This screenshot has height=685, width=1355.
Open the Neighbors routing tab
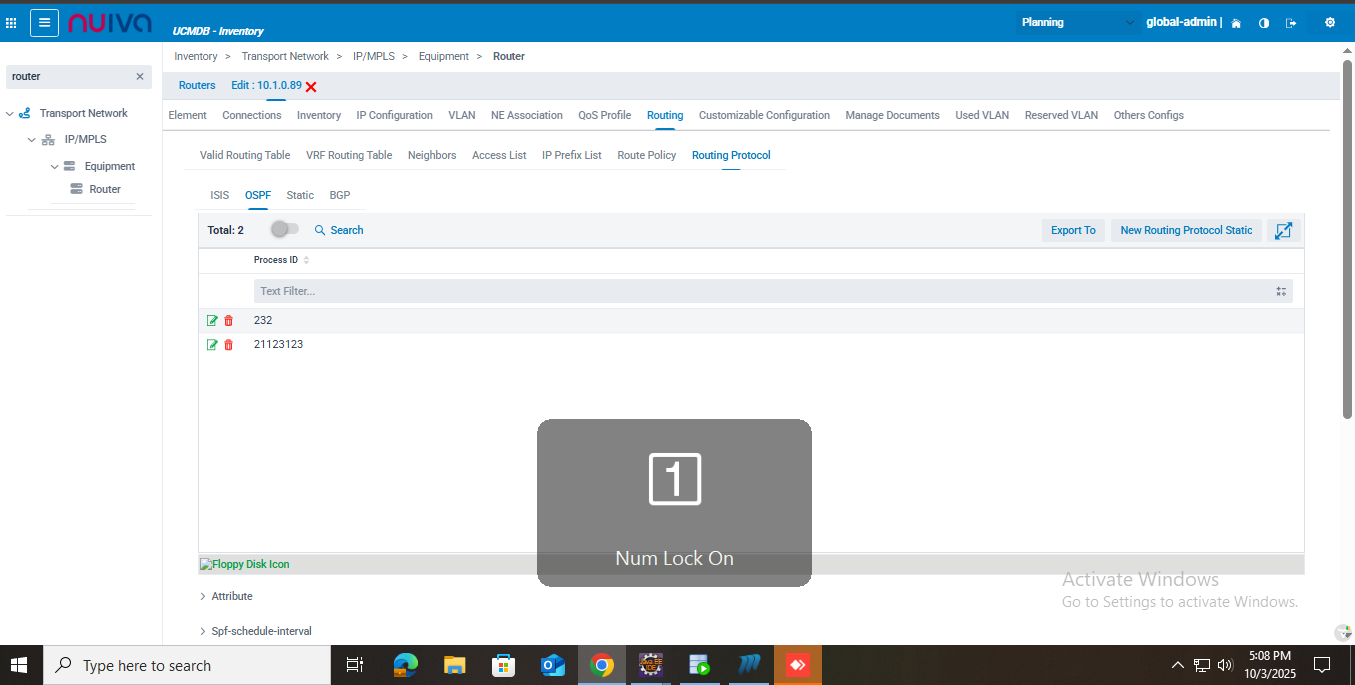click(432, 156)
